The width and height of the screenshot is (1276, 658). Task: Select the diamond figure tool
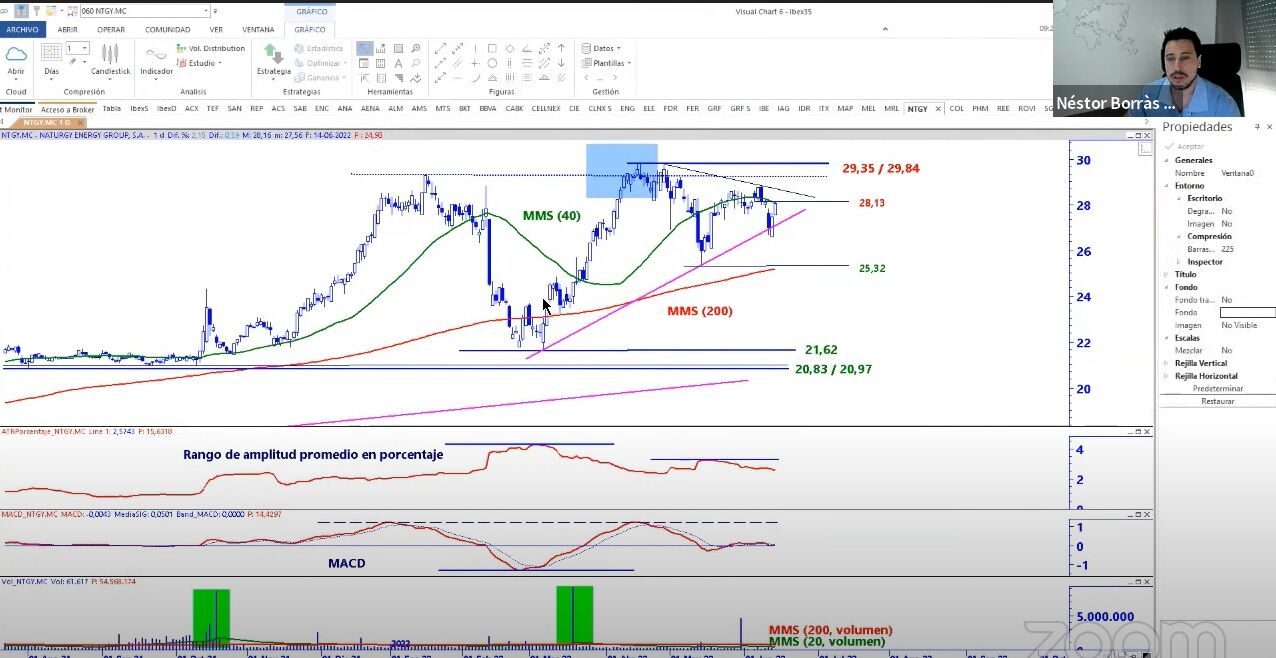click(x=509, y=48)
